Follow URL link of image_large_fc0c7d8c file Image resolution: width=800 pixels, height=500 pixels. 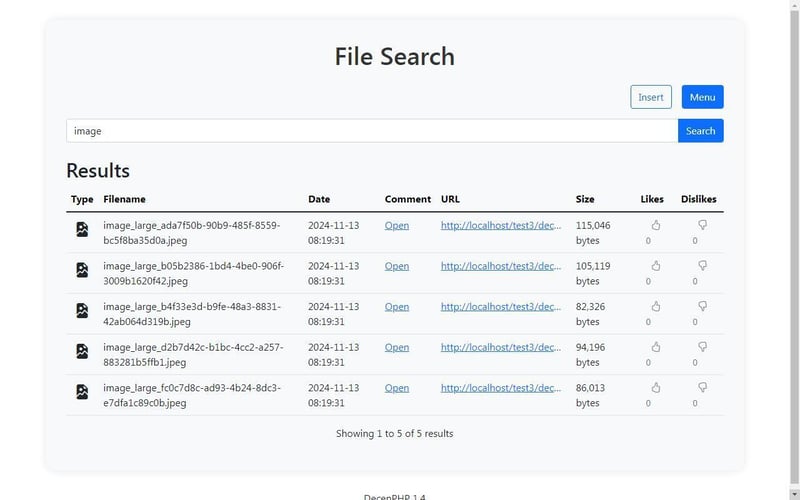tap(501, 388)
